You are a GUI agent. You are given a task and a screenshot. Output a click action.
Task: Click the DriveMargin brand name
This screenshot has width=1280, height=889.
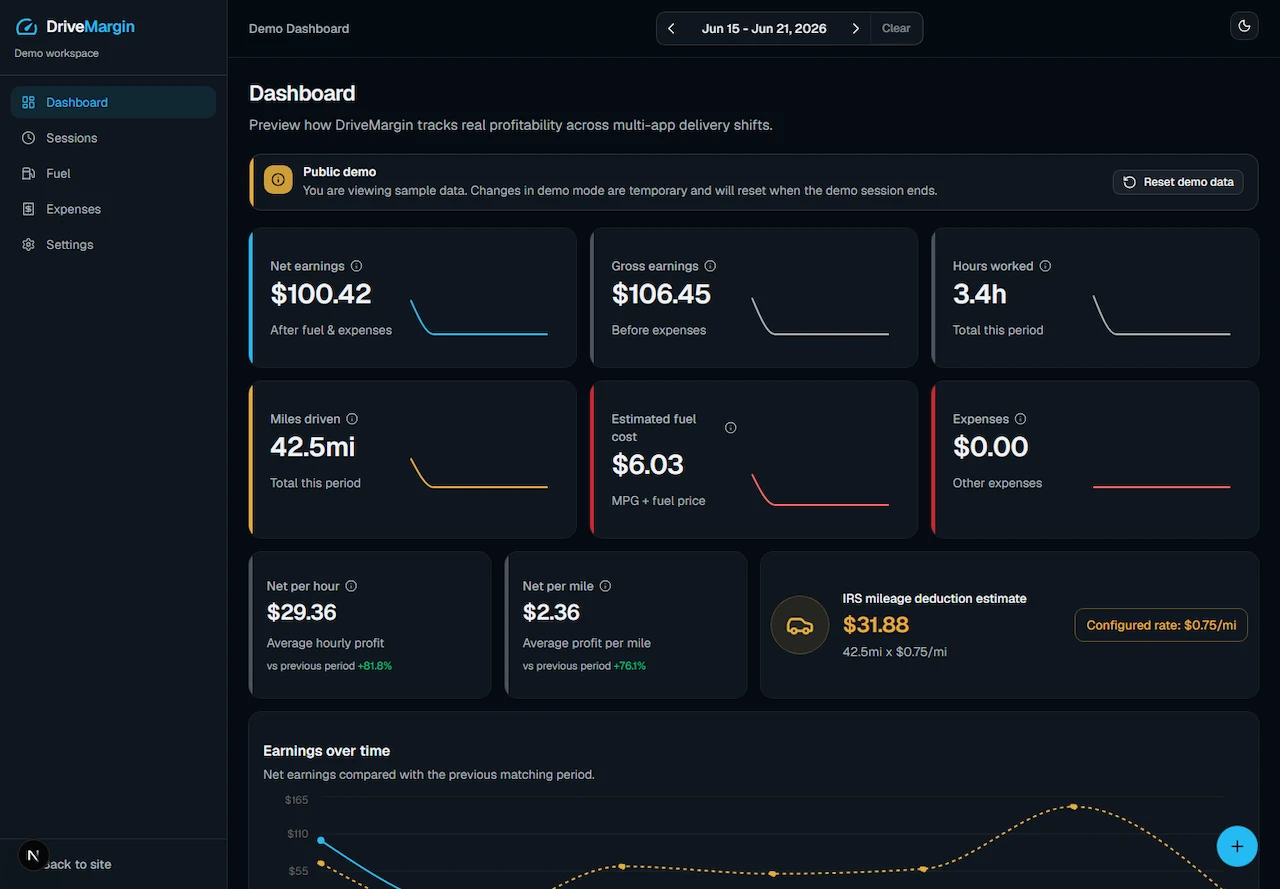[x=90, y=27]
